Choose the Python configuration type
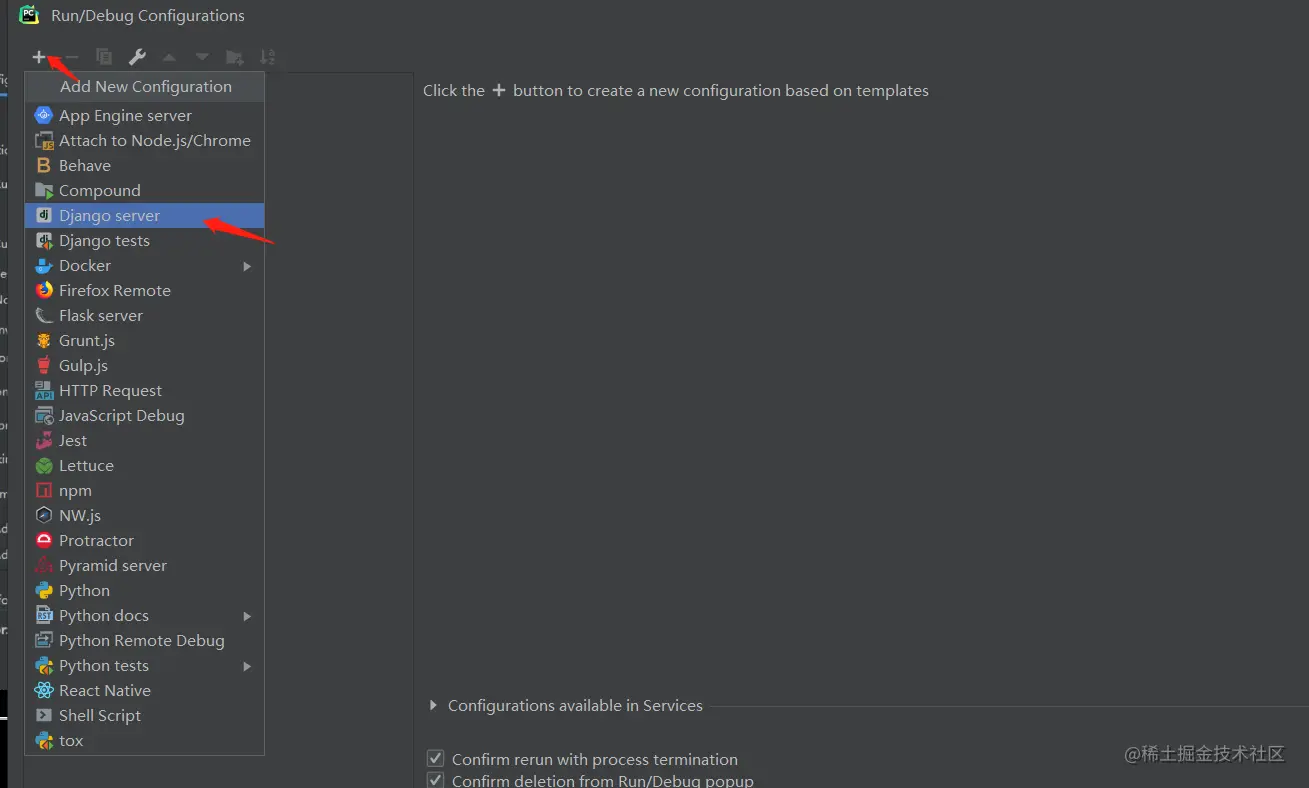 [145, 590]
